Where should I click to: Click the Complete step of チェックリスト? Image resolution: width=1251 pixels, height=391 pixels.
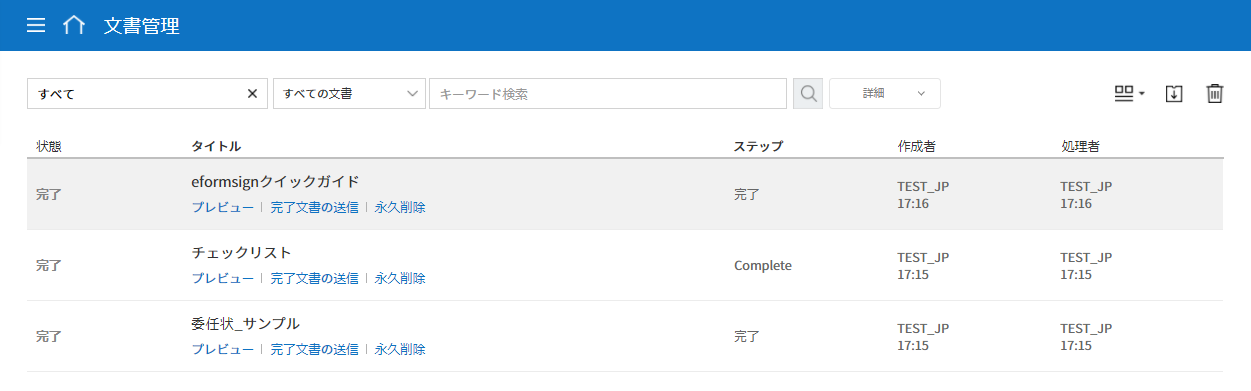[763, 266]
